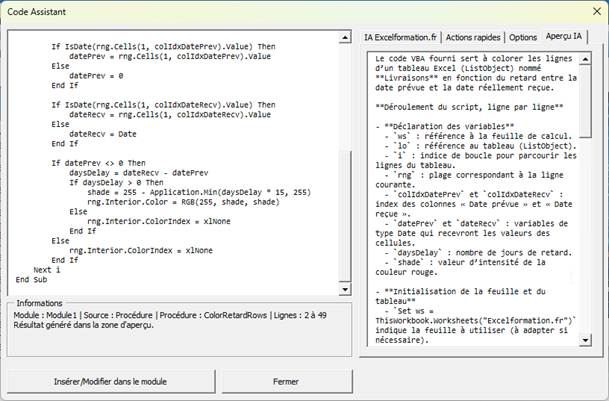Switch to the IA Excelformation.fr tab
609x401 pixels.
[x=400, y=37]
